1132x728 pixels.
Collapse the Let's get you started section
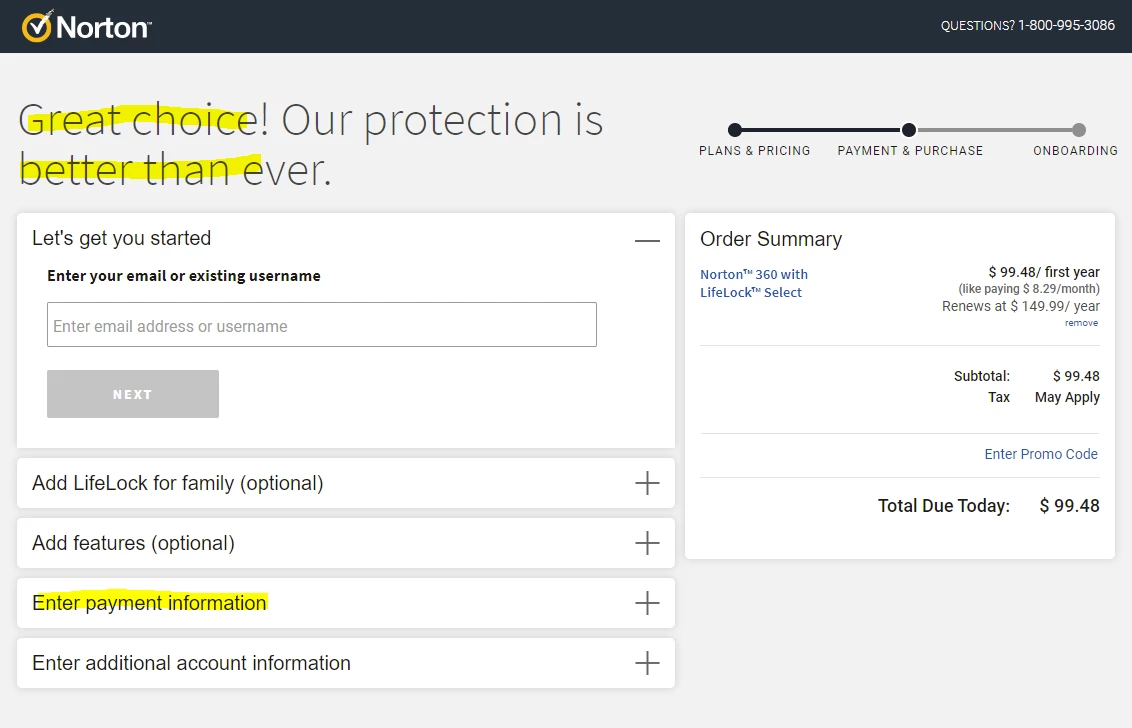(x=647, y=240)
